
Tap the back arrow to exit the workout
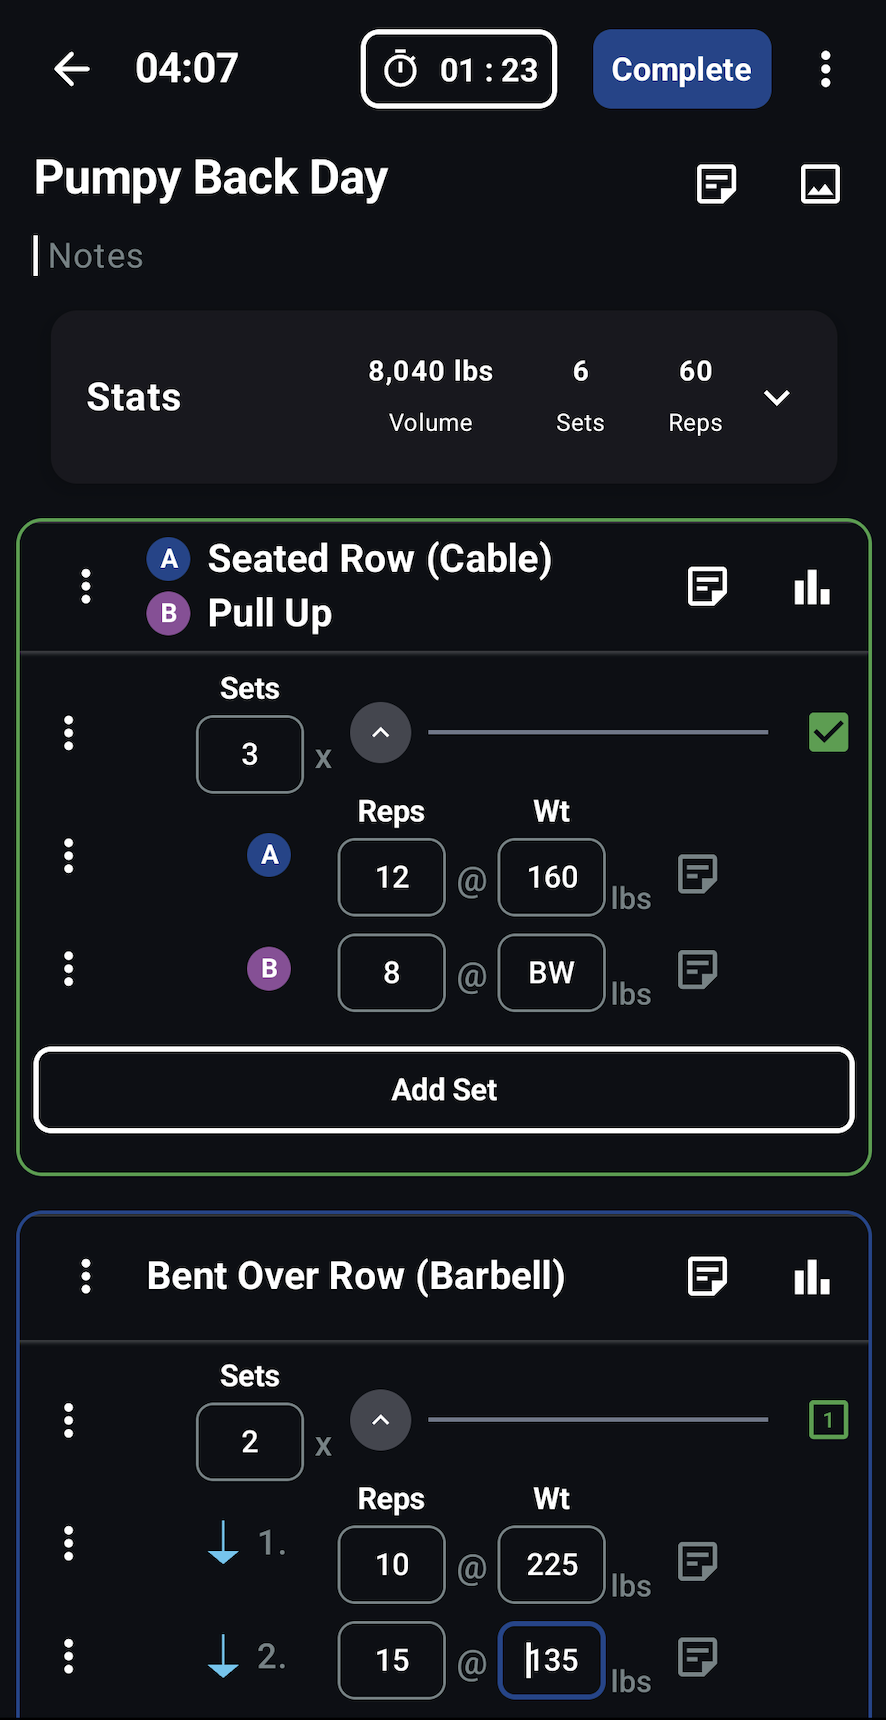pyautogui.click(x=69, y=69)
